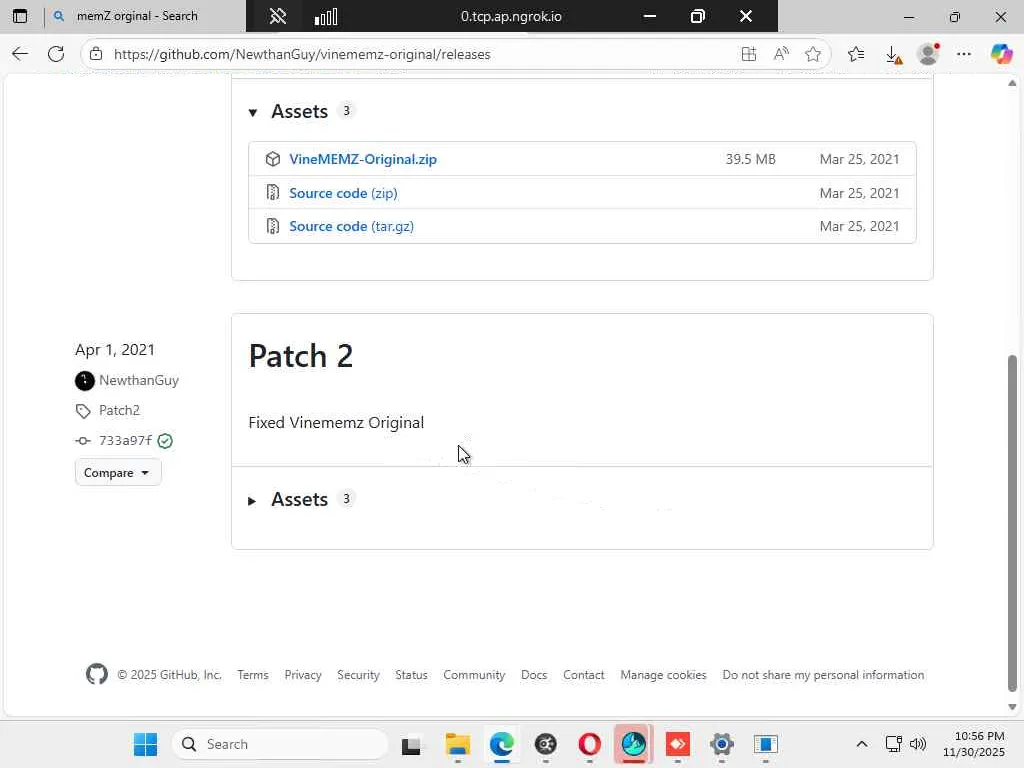Reload the GitHub releases page
This screenshot has height=768, width=1024.
(56, 54)
